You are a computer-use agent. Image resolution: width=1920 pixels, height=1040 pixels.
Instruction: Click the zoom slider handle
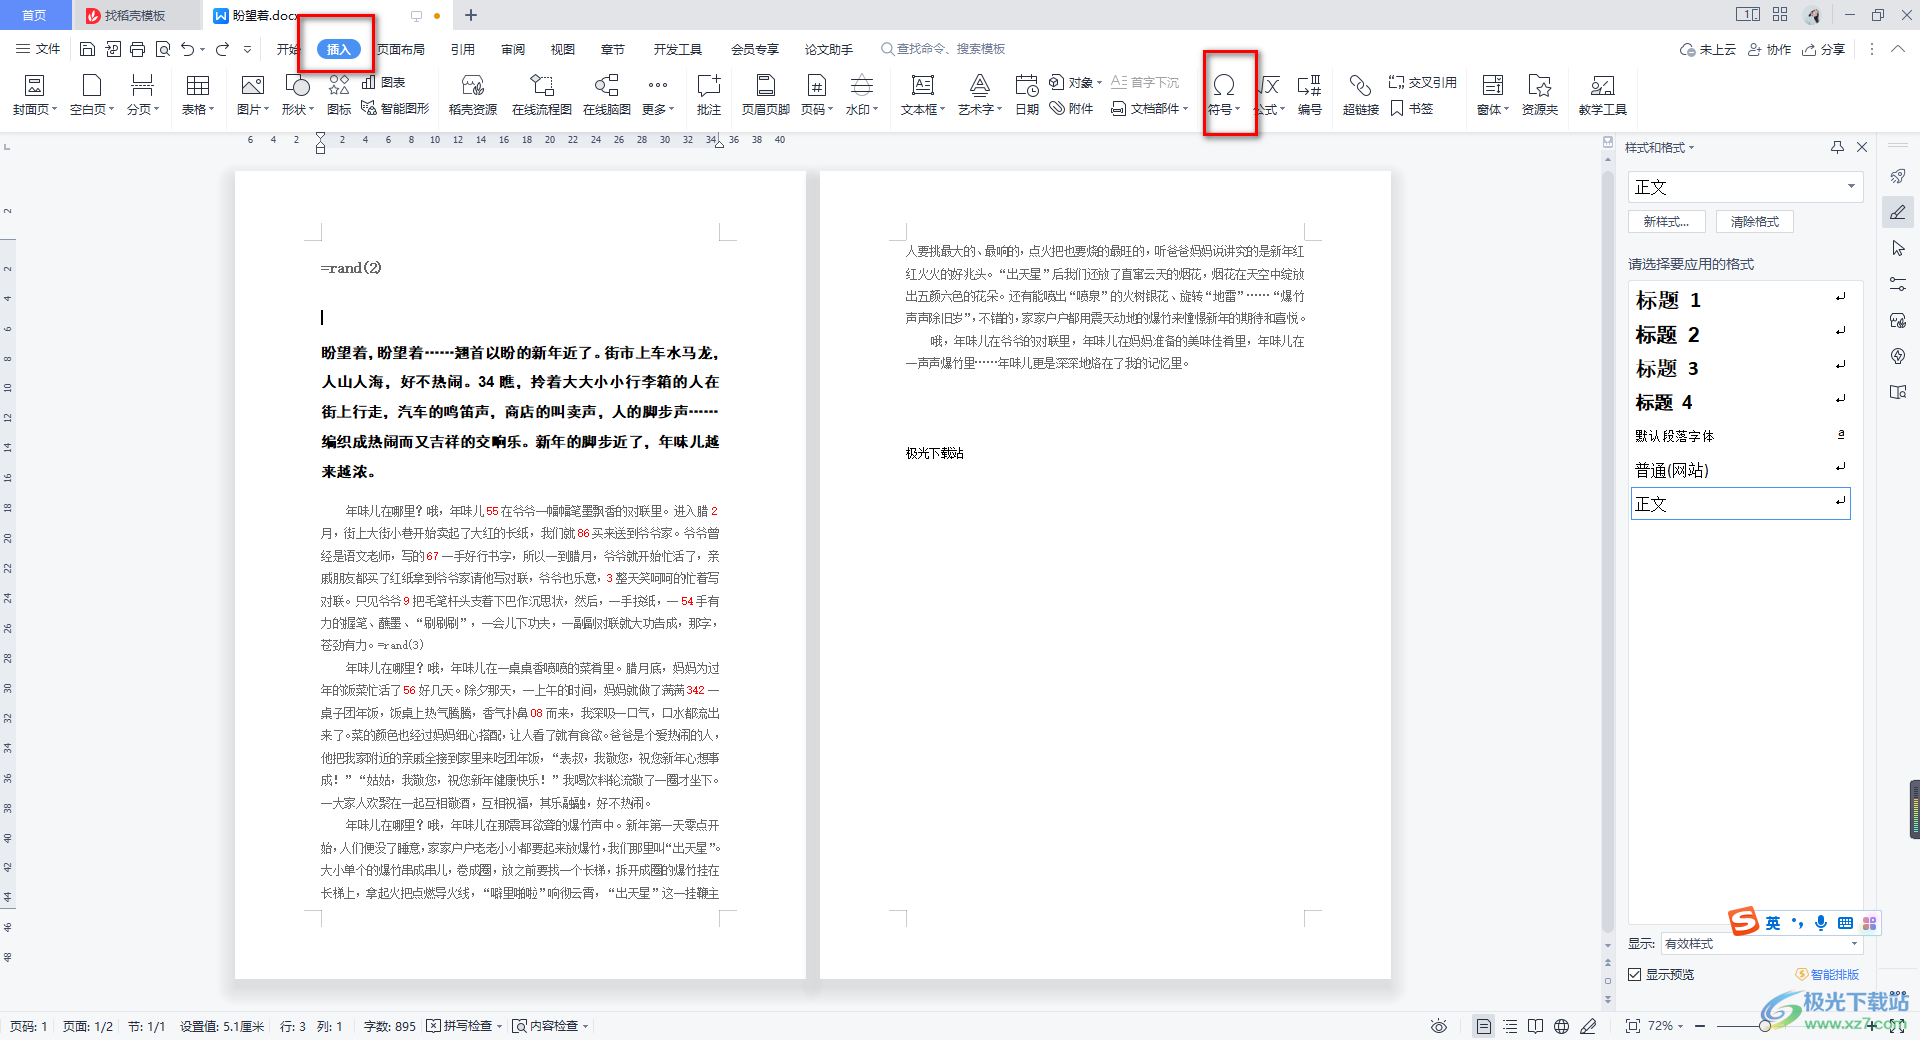point(1765,1026)
